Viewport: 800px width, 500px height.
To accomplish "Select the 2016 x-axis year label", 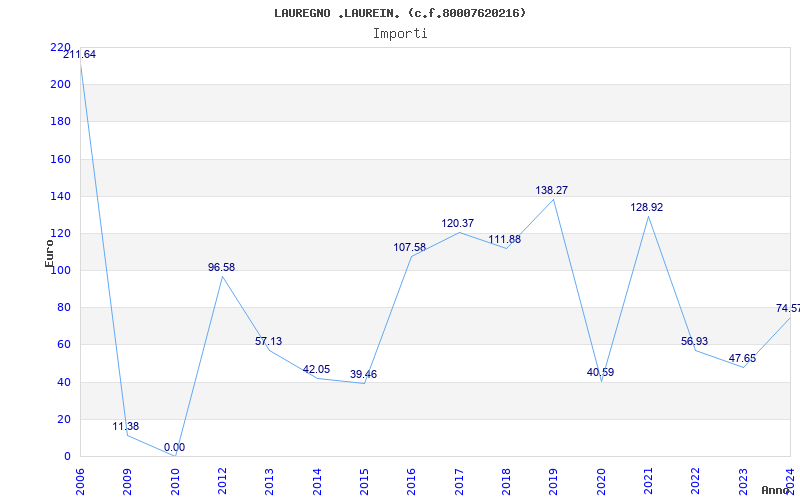I will coord(412,481).
